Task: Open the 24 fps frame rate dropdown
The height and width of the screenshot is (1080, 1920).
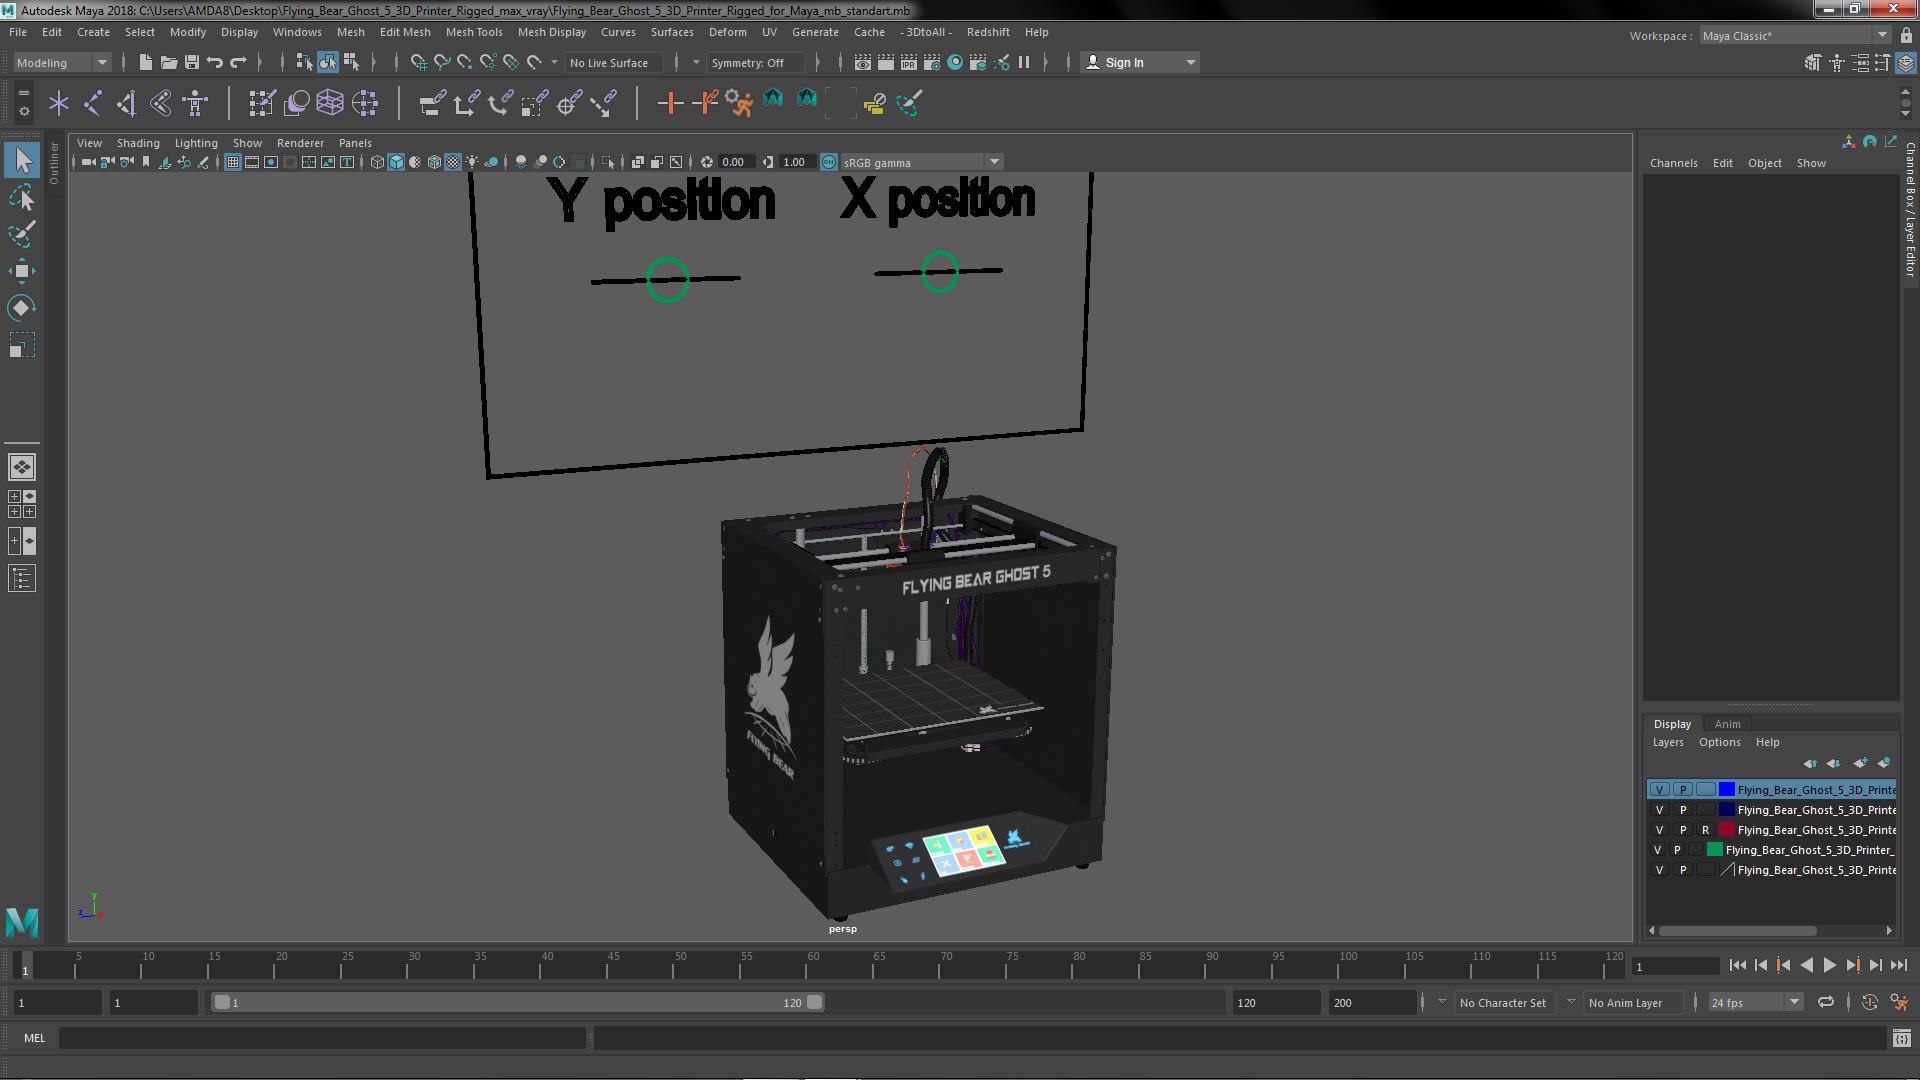Action: (1754, 1002)
